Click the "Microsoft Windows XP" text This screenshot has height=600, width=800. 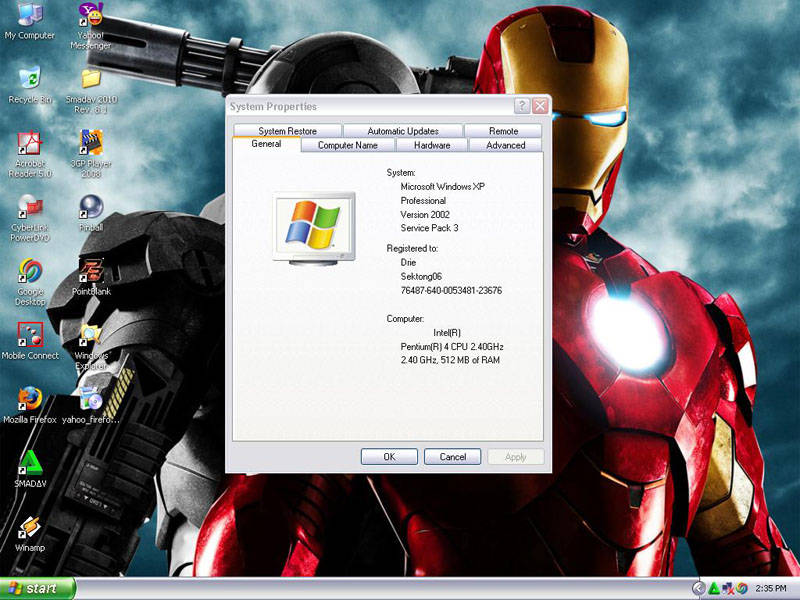pyautogui.click(x=442, y=187)
